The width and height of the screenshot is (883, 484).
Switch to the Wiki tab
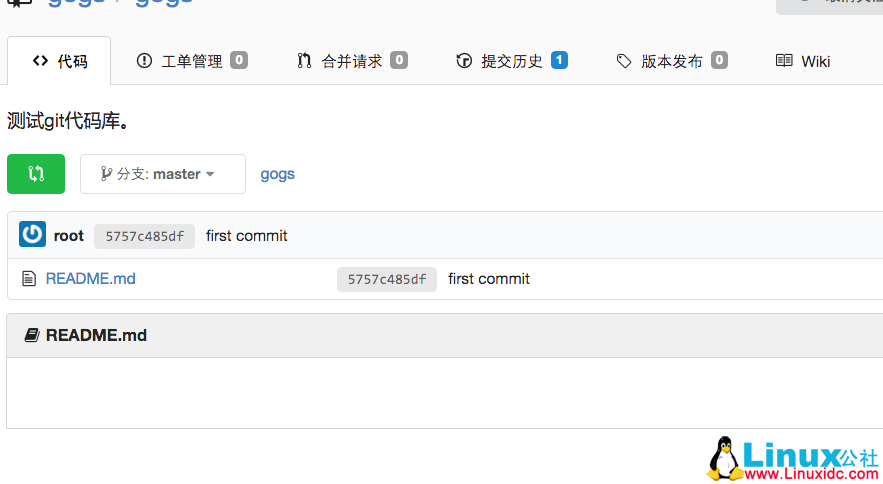tap(802, 61)
